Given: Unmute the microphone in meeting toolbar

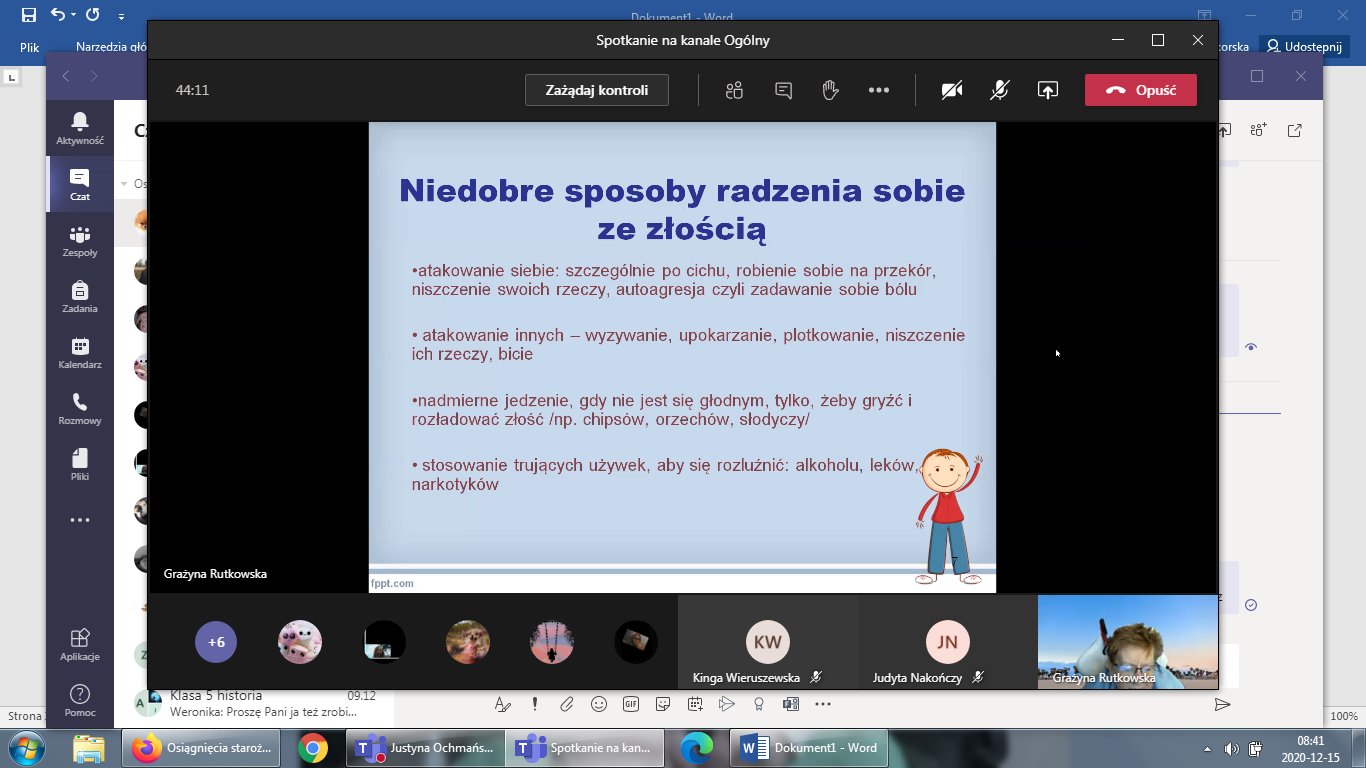Looking at the screenshot, I should tap(999, 91).
